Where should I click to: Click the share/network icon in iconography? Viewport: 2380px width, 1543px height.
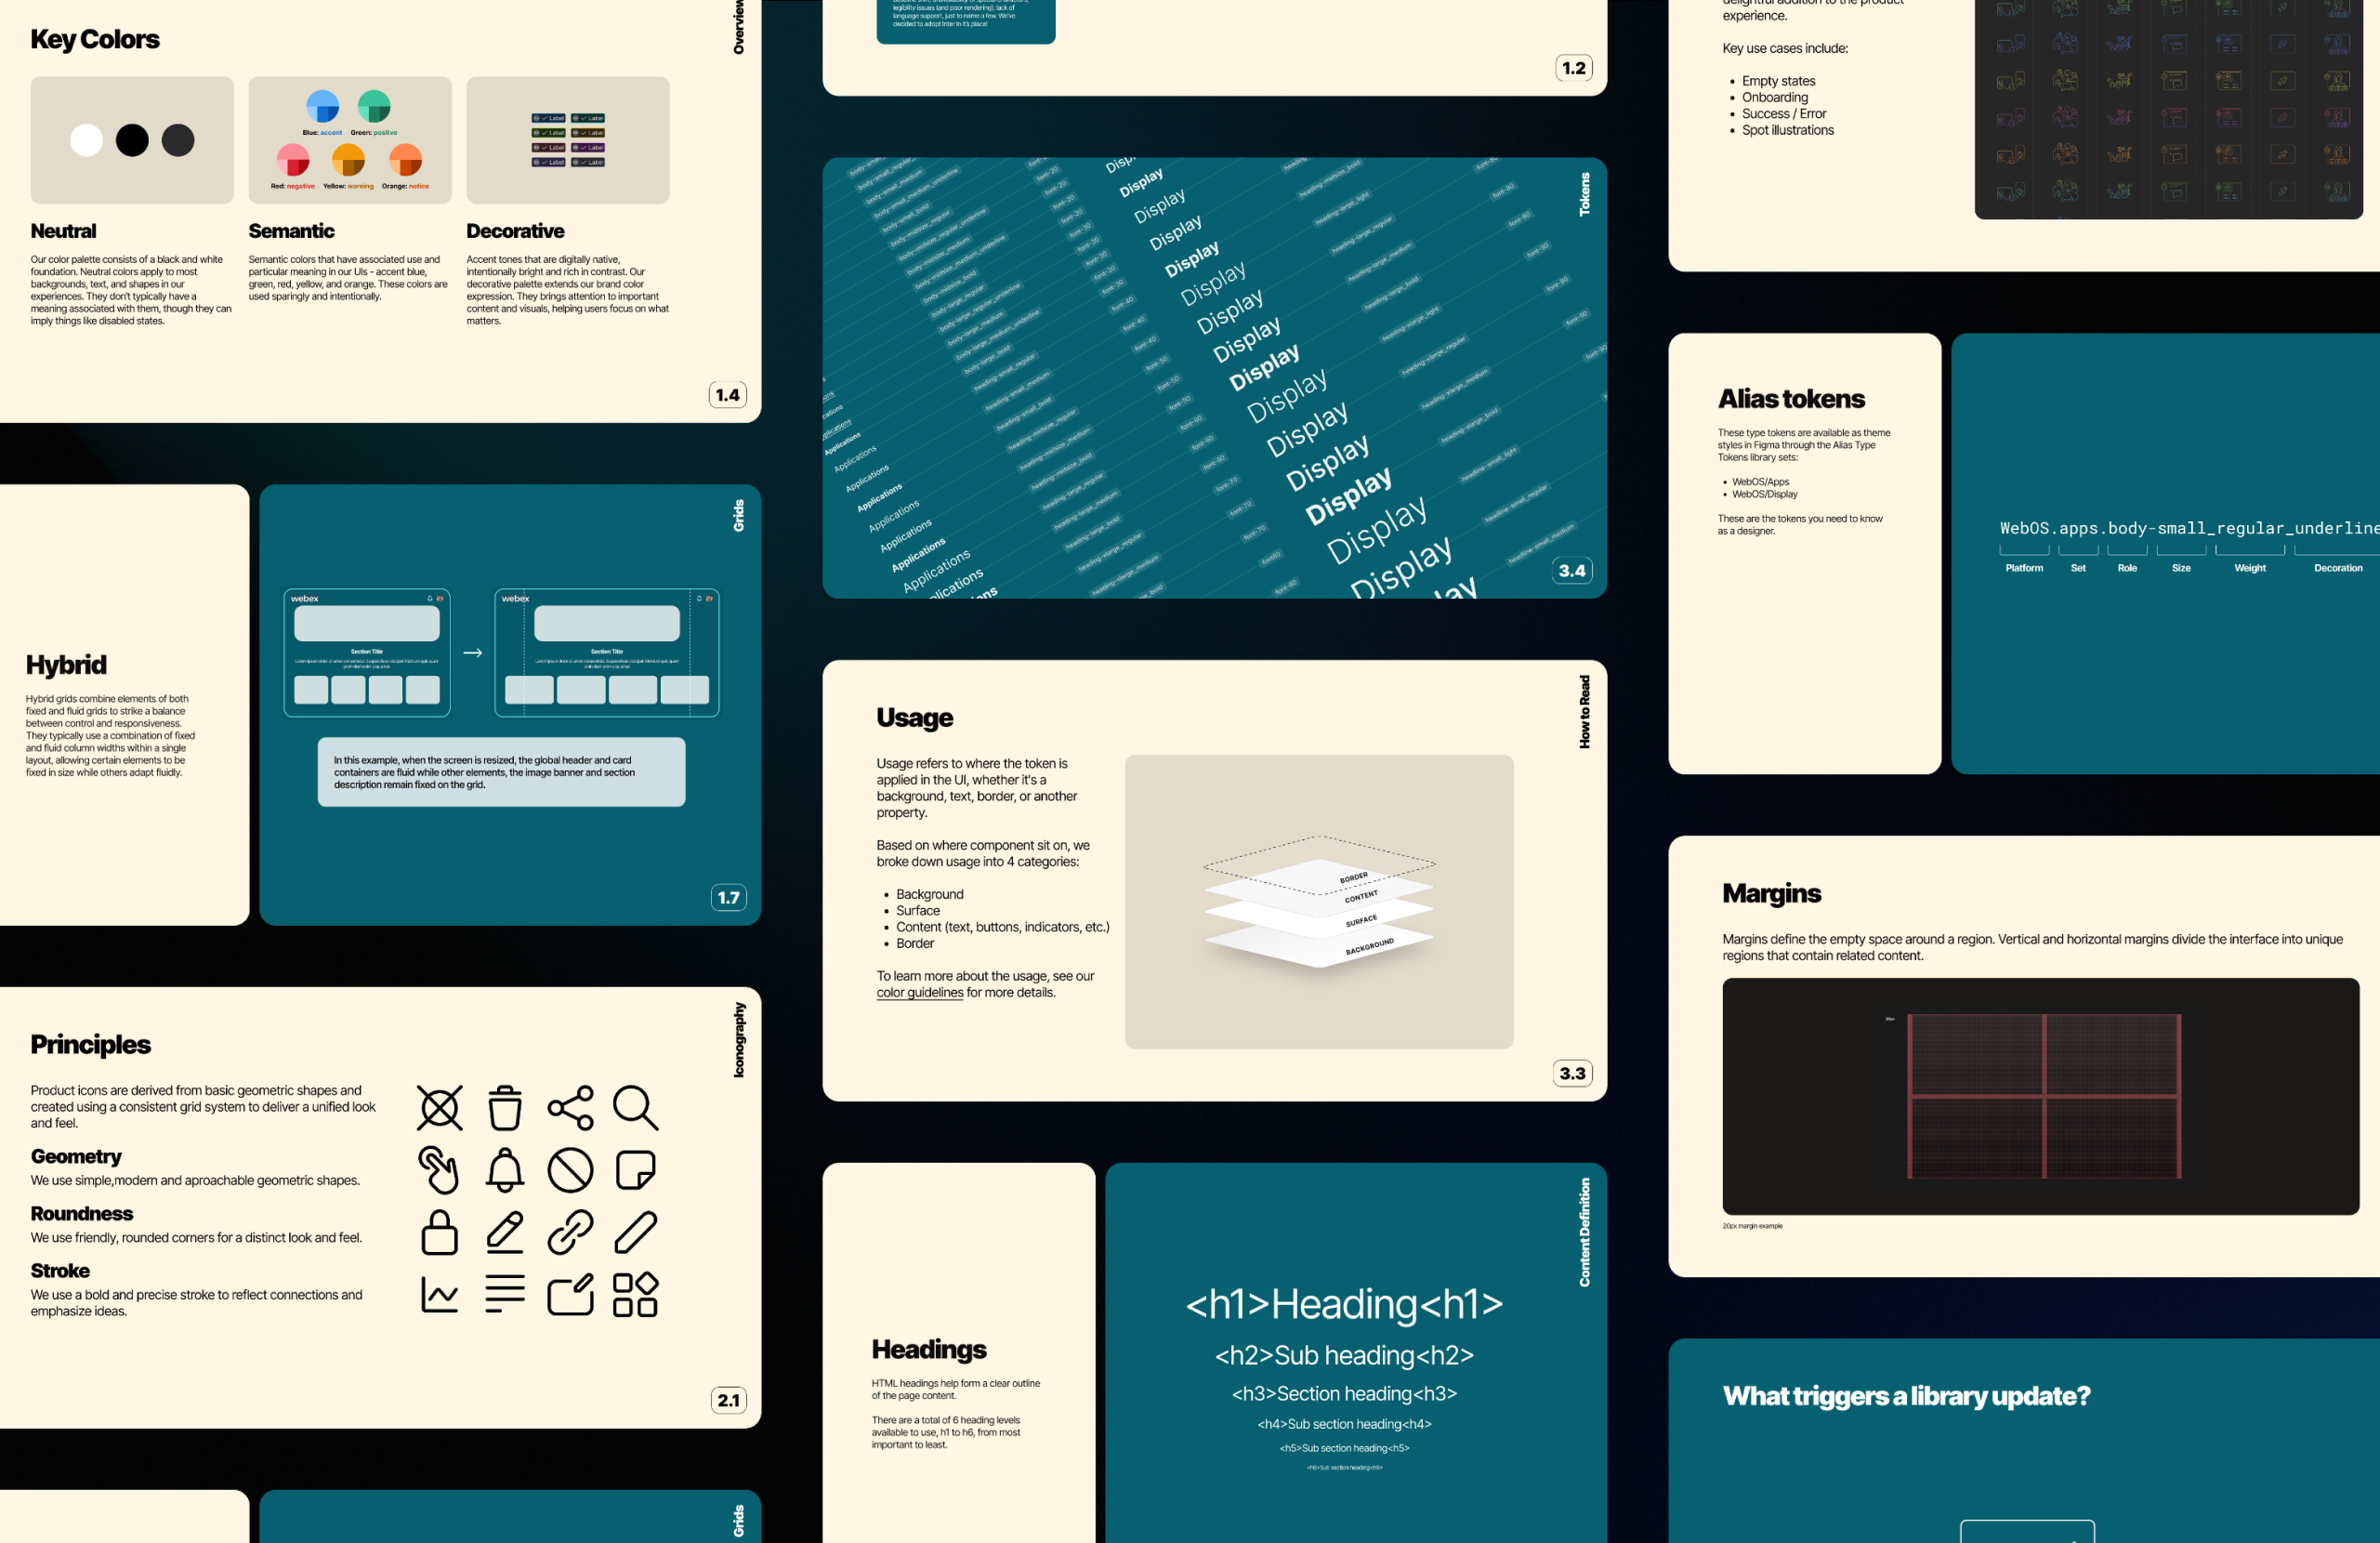click(569, 1105)
